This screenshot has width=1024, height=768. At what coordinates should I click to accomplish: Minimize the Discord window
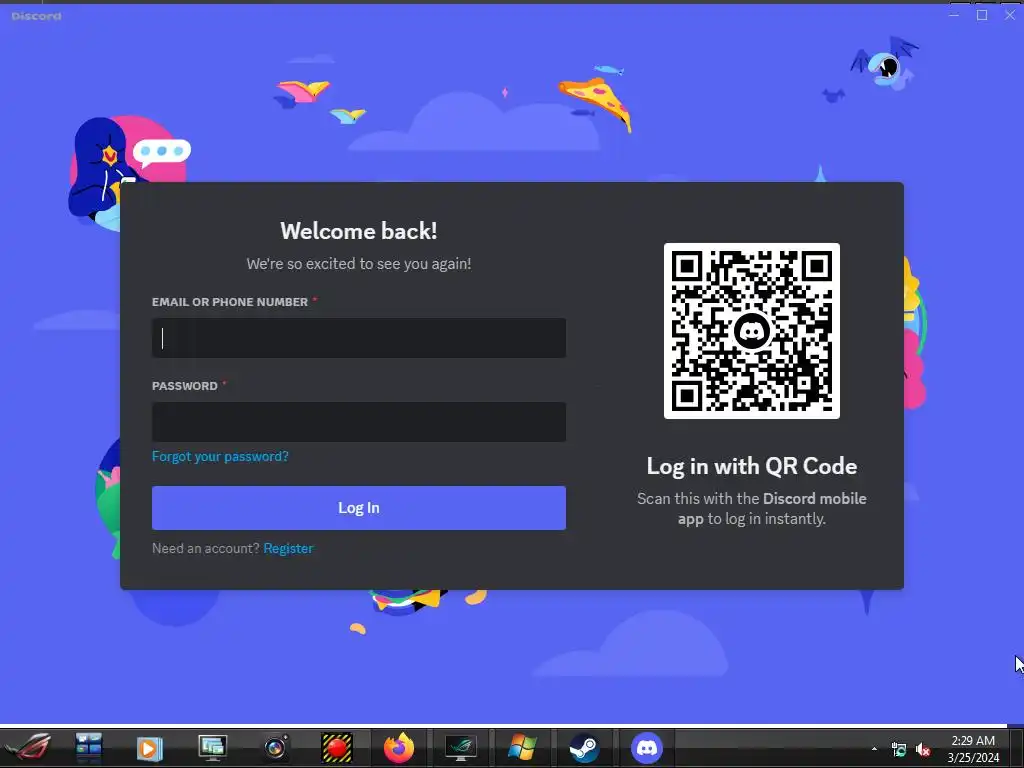coord(953,15)
